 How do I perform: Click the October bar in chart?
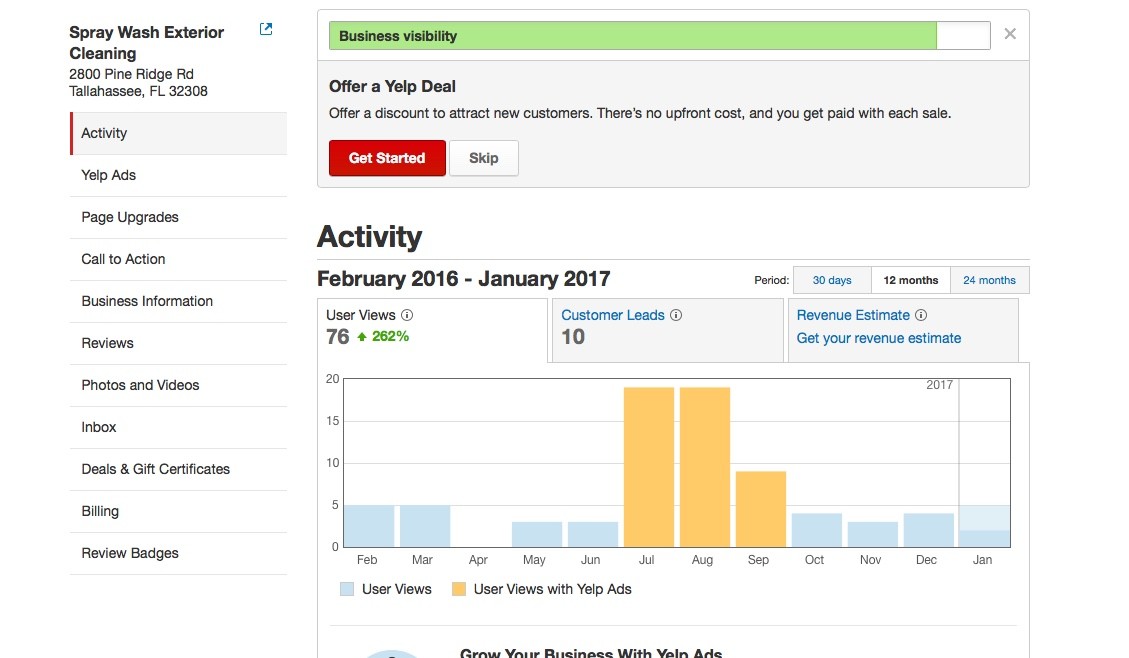click(817, 531)
